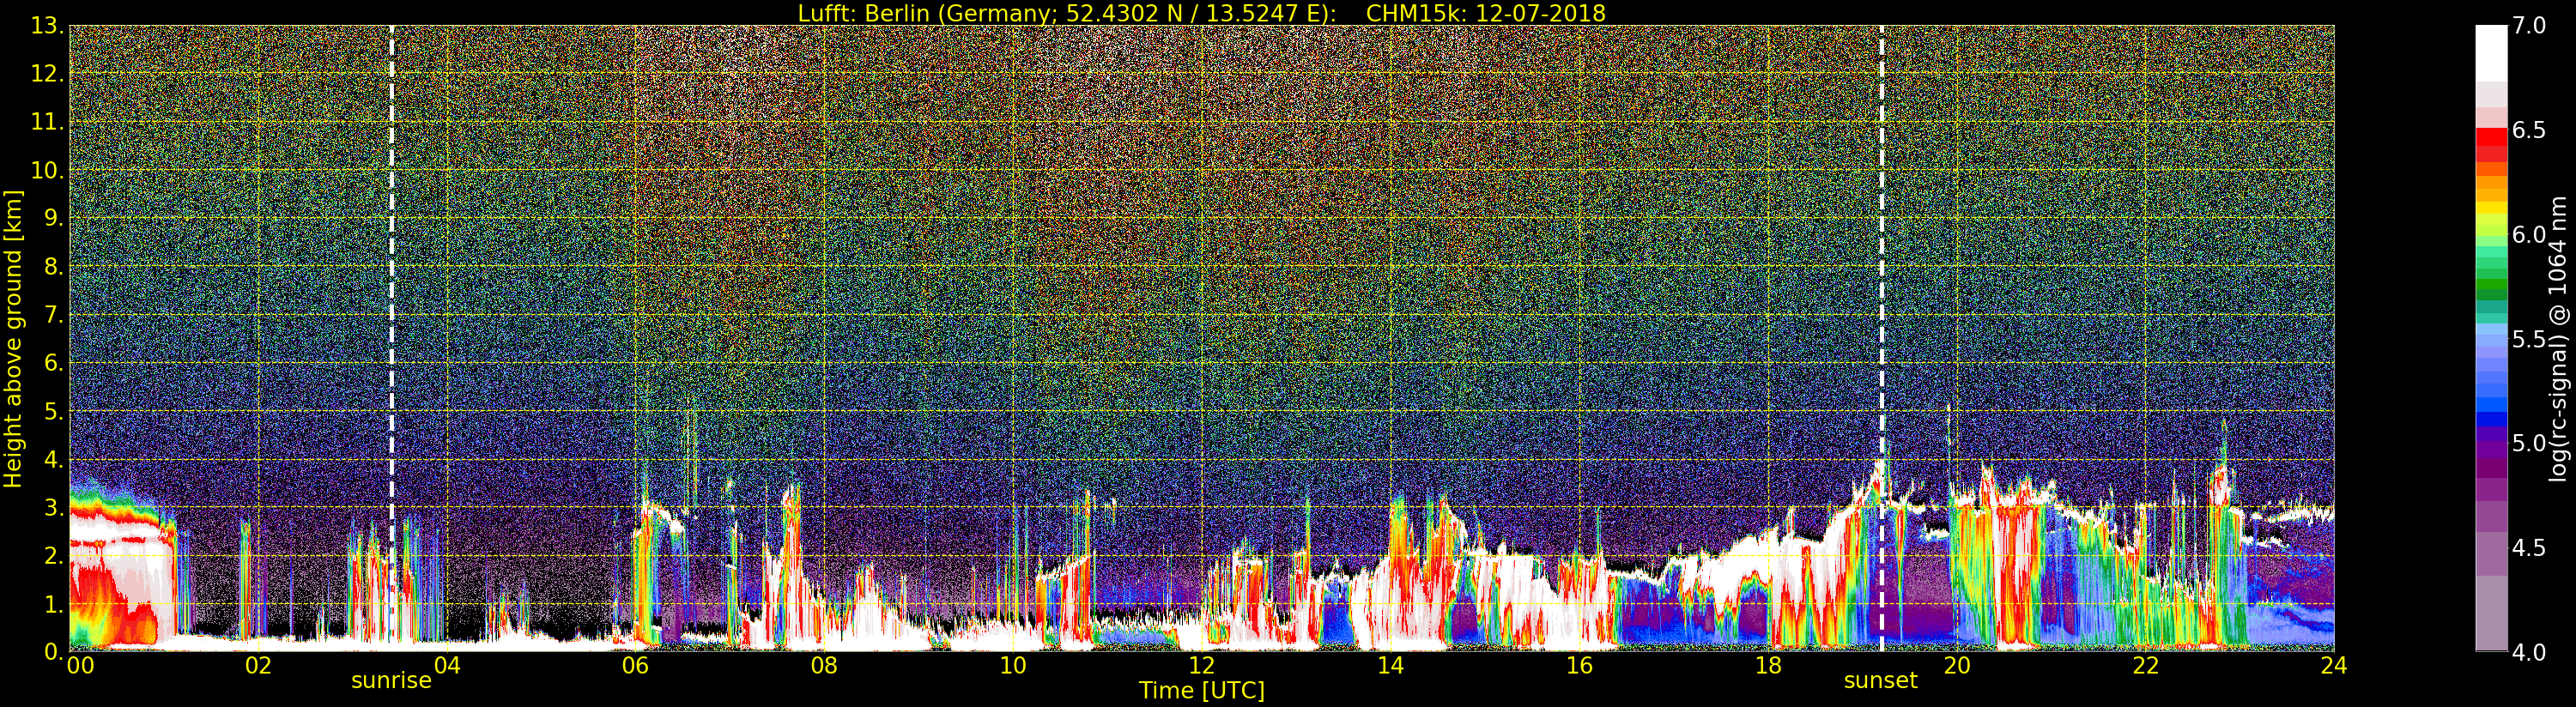Click the '4.5' colorbar scale value

[2529, 548]
